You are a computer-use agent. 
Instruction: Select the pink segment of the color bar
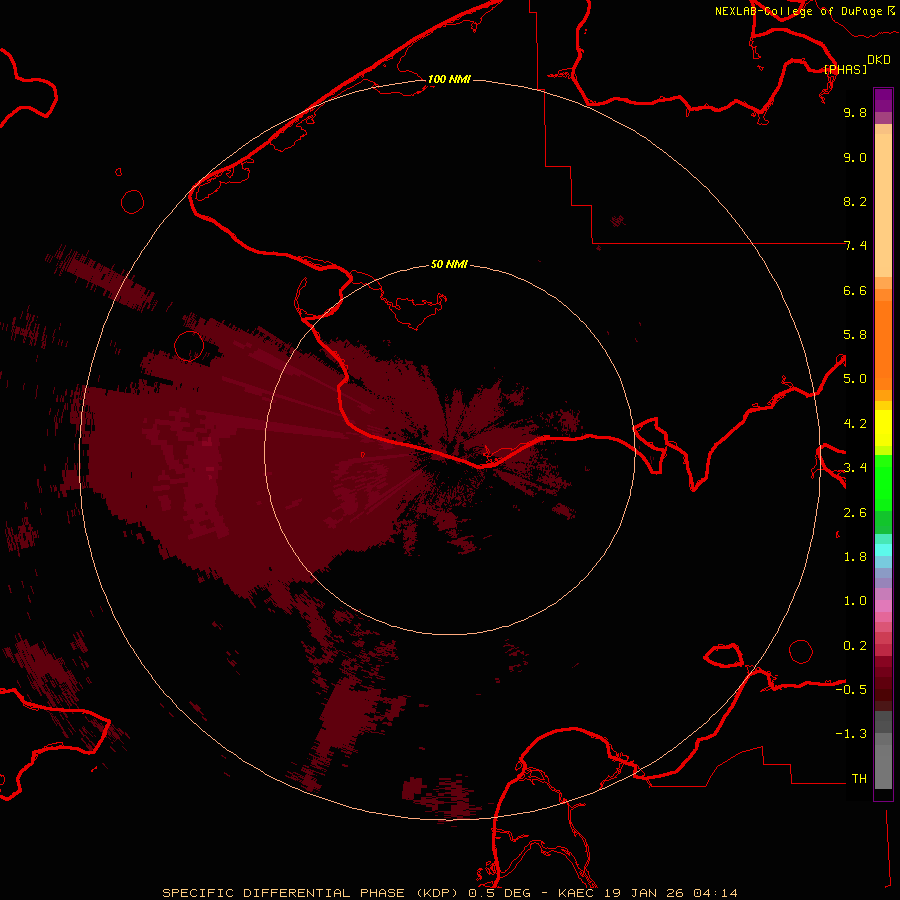click(883, 606)
